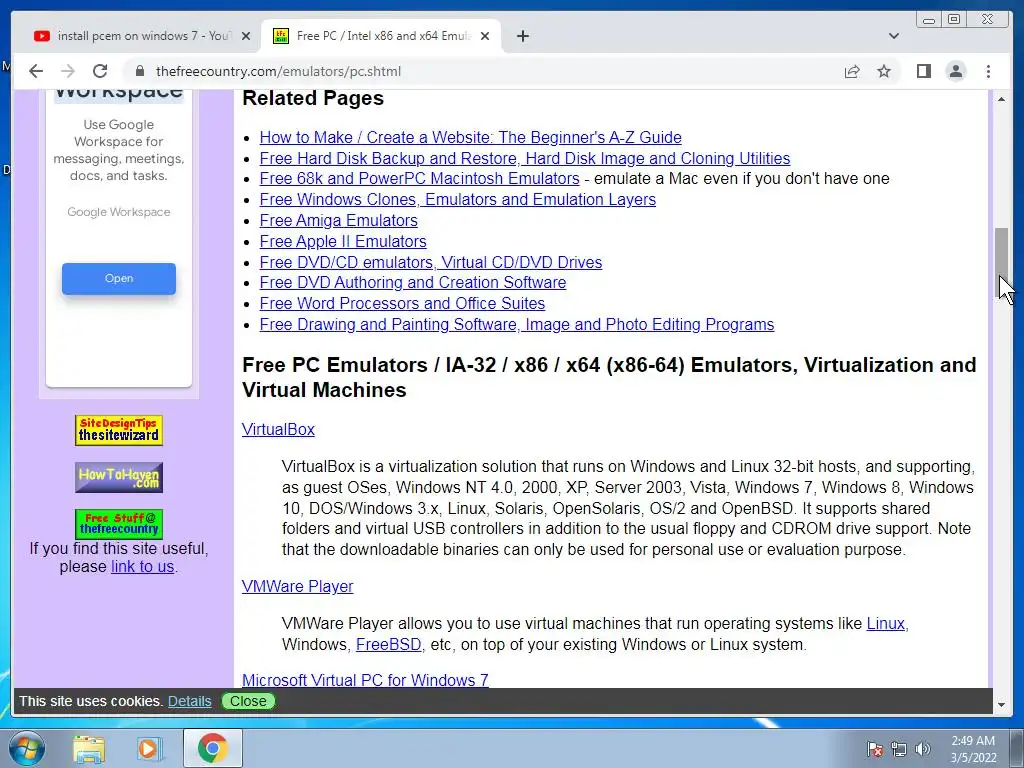The height and width of the screenshot is (768, 1024).
Task: Open Free Windows Clones and Emulation Layers
Action: 458,199
